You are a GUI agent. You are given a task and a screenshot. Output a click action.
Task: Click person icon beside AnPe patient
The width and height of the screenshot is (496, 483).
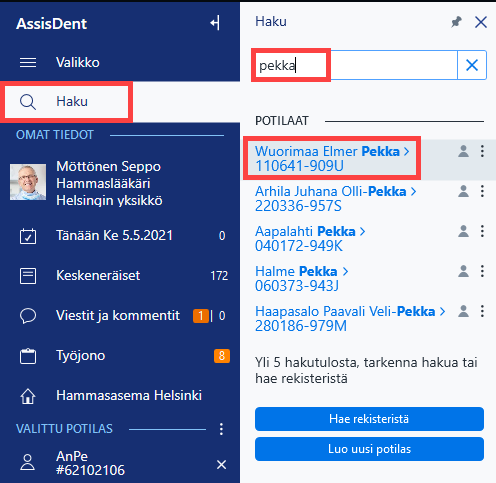(x=28, y=462)
